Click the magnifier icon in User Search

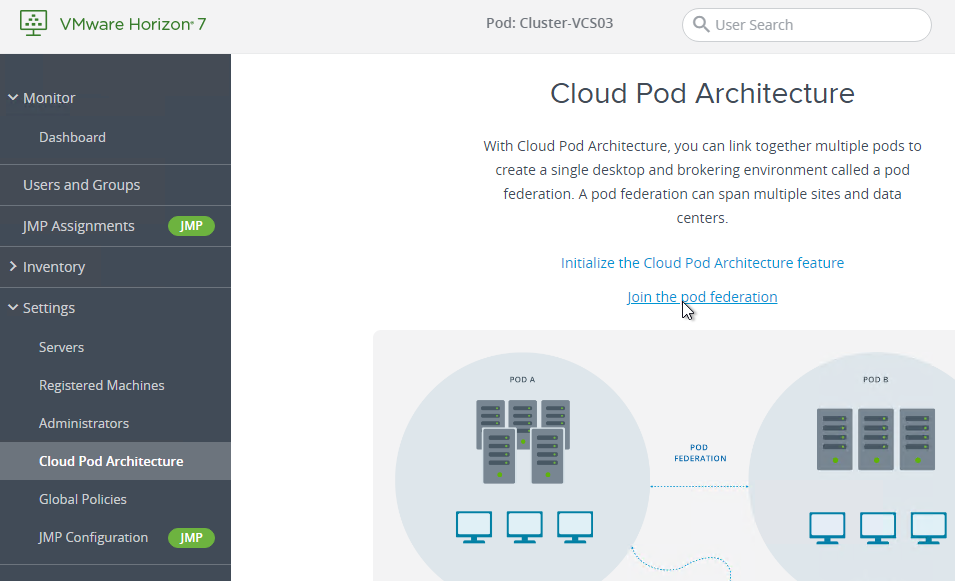(701, 24)
